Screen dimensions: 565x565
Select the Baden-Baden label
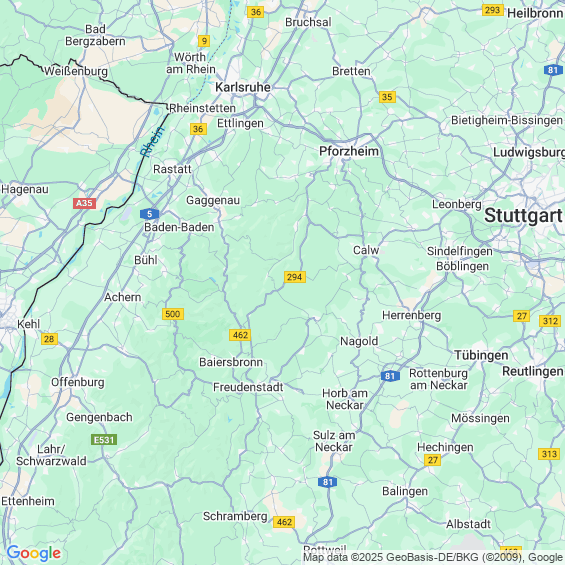179,227
